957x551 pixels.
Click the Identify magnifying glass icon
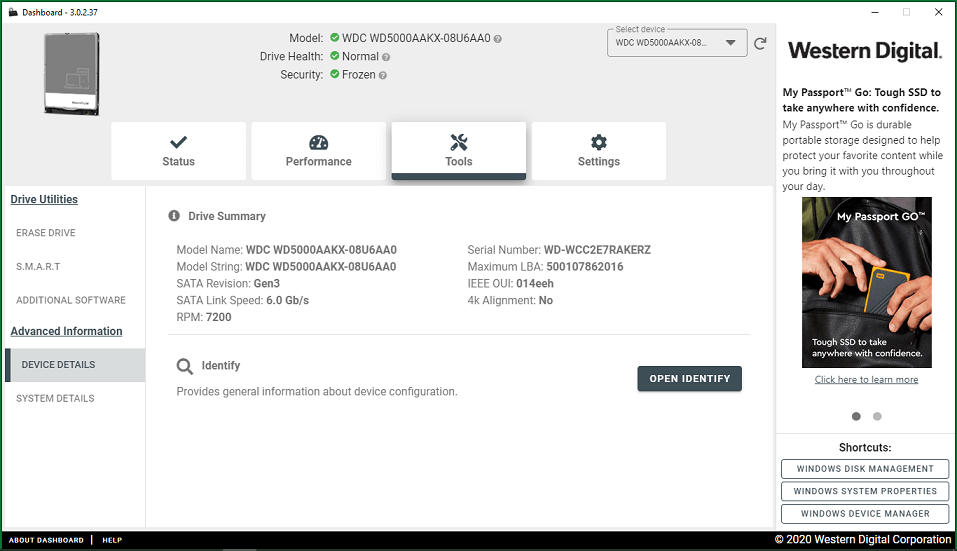click(184, 366)
